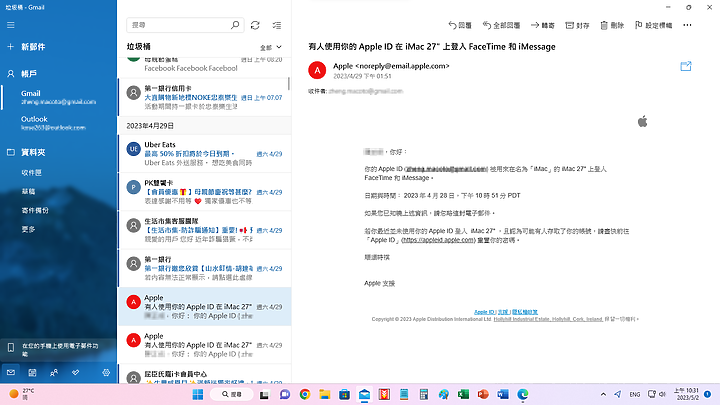Switch ENG input language
The width and height of the screenshot is (720, 405).
click(x=635, y=394)
